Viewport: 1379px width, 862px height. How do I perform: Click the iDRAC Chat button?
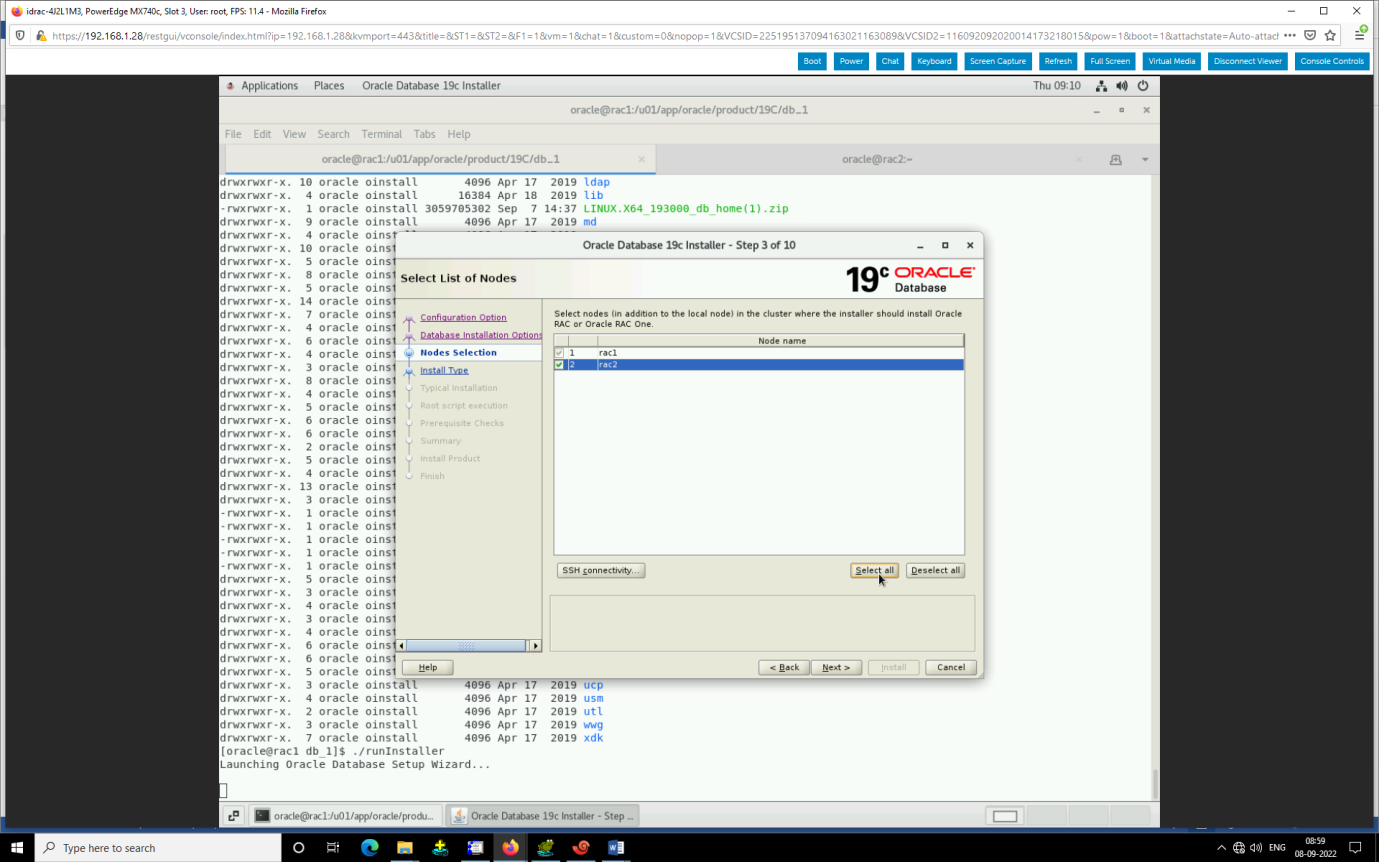coord(890,61)
